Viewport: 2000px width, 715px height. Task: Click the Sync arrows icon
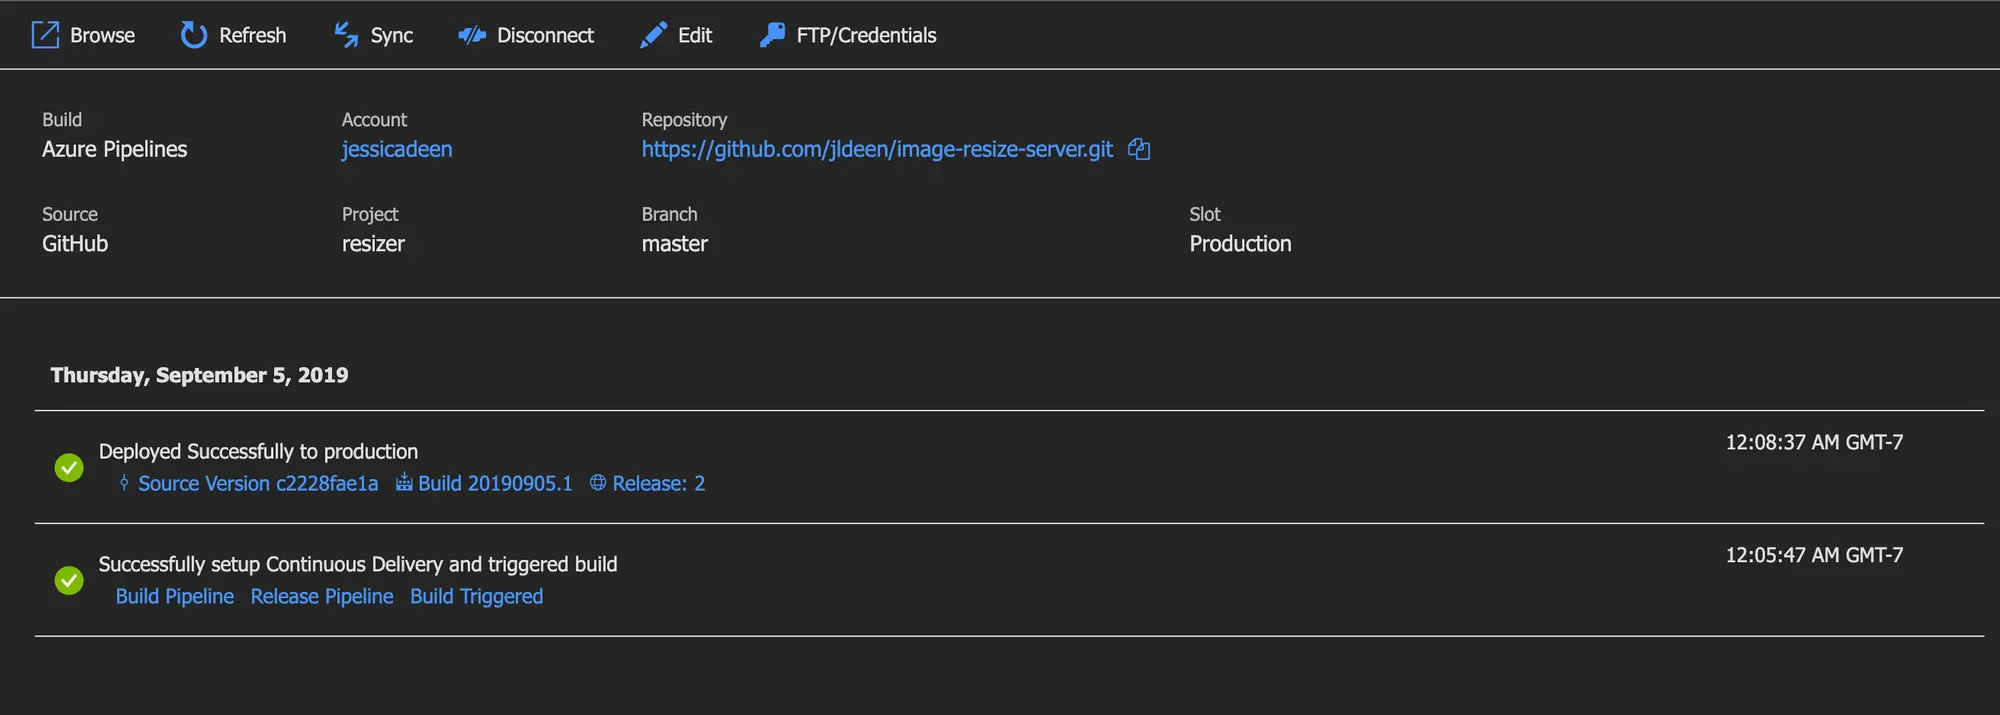click(346, 35)
